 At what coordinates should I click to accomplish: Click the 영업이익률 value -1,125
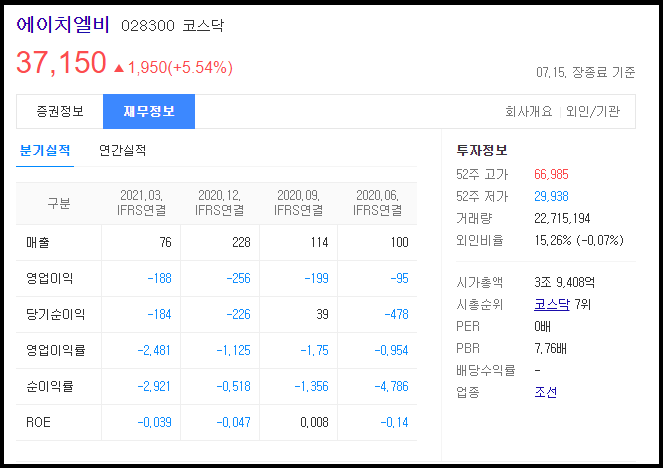233,350
